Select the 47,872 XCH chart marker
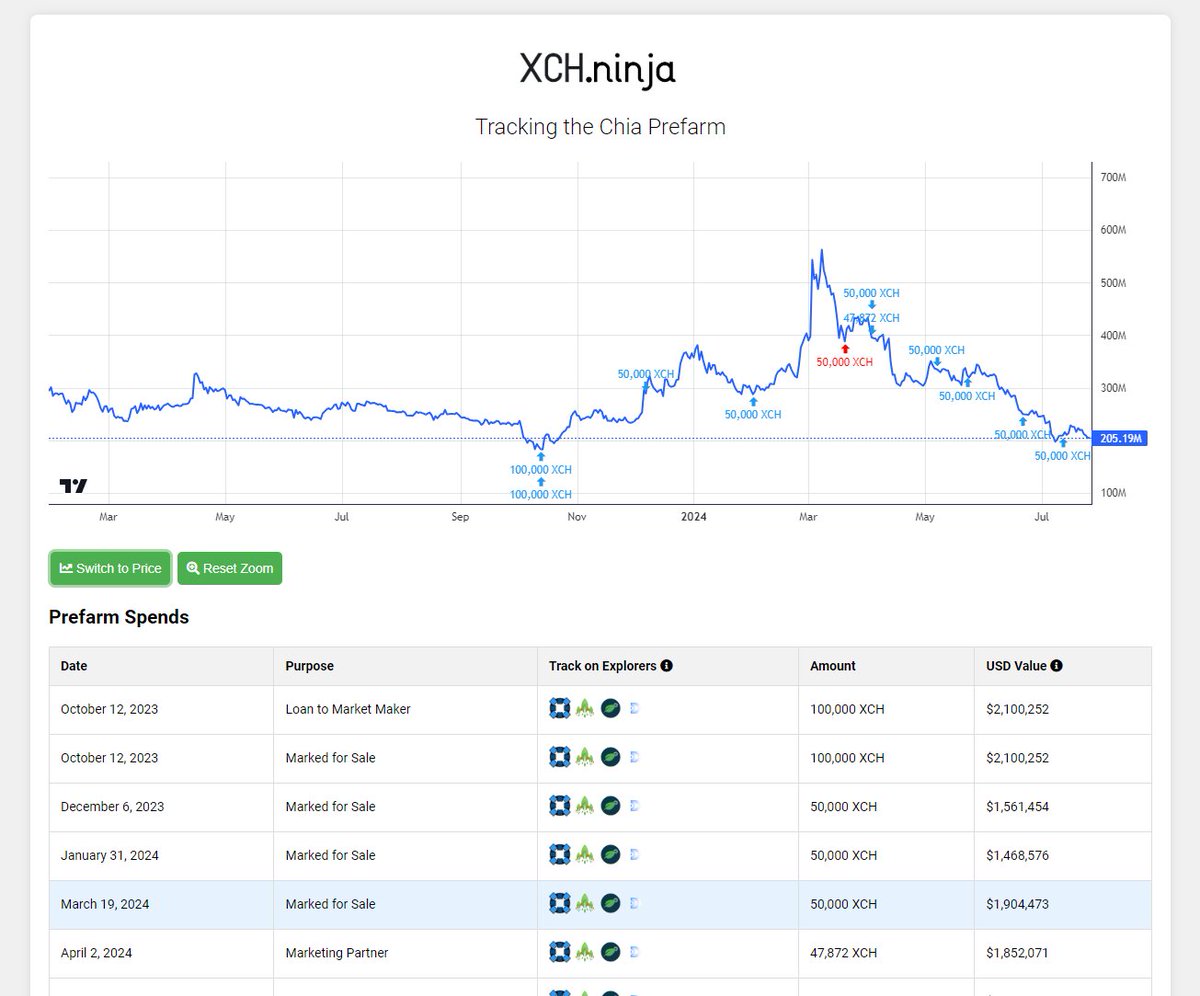The height and width of the screenshot is (996, 1200). pos(871,318)
